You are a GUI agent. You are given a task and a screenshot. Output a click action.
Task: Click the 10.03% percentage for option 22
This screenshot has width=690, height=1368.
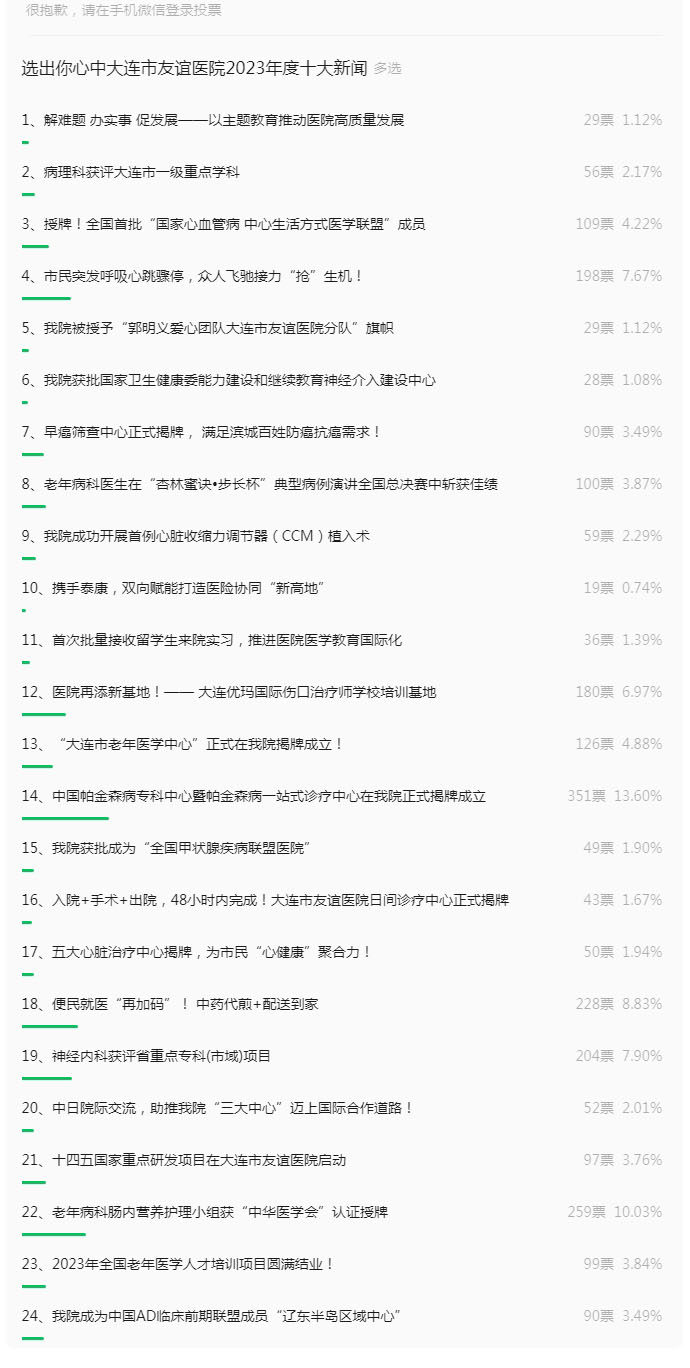pos(638,1212)
